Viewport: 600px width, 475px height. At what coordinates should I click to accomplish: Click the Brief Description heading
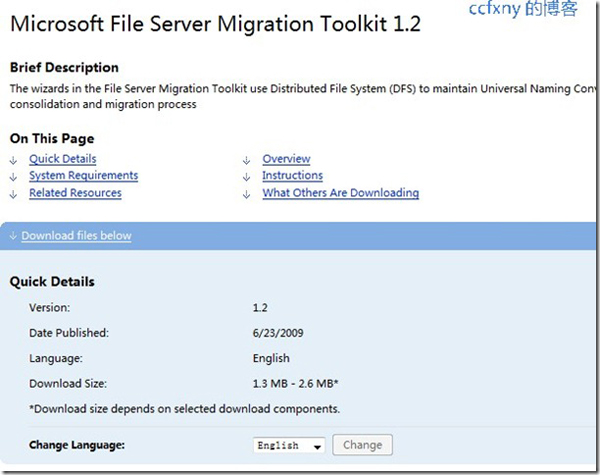click(64, 68)
